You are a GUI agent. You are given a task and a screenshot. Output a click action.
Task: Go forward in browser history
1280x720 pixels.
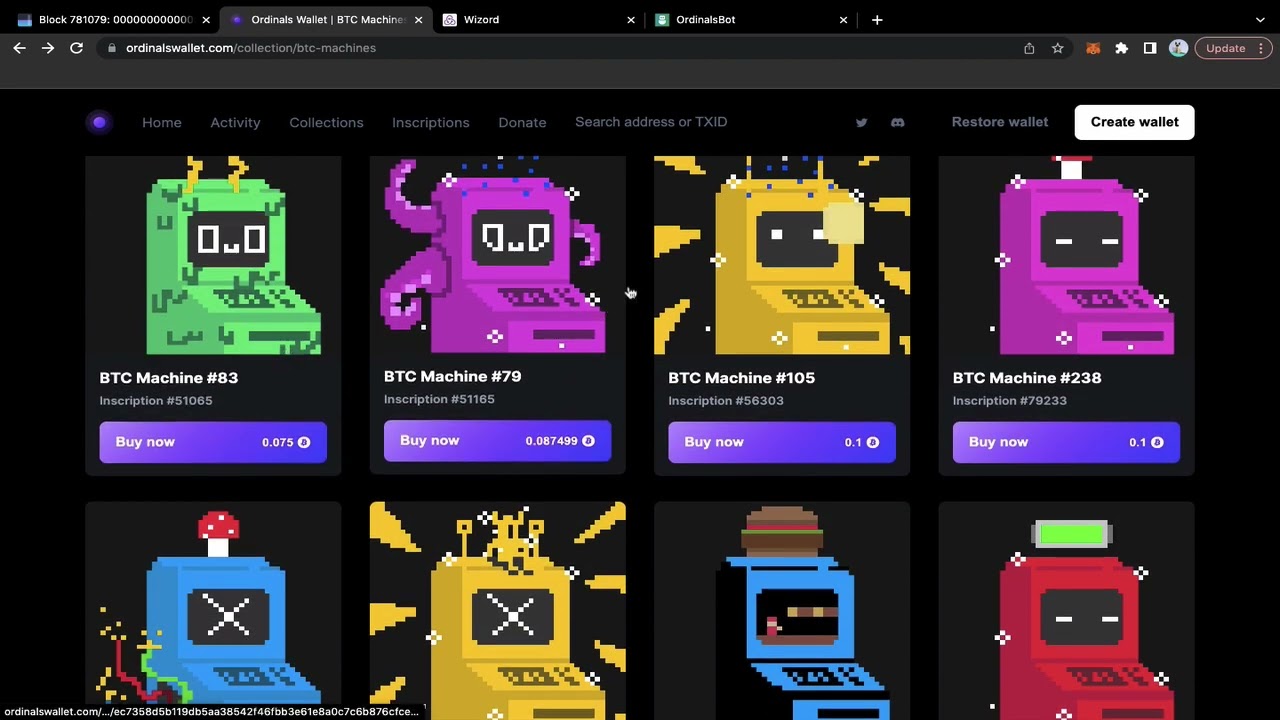click(x=47, y=48)
